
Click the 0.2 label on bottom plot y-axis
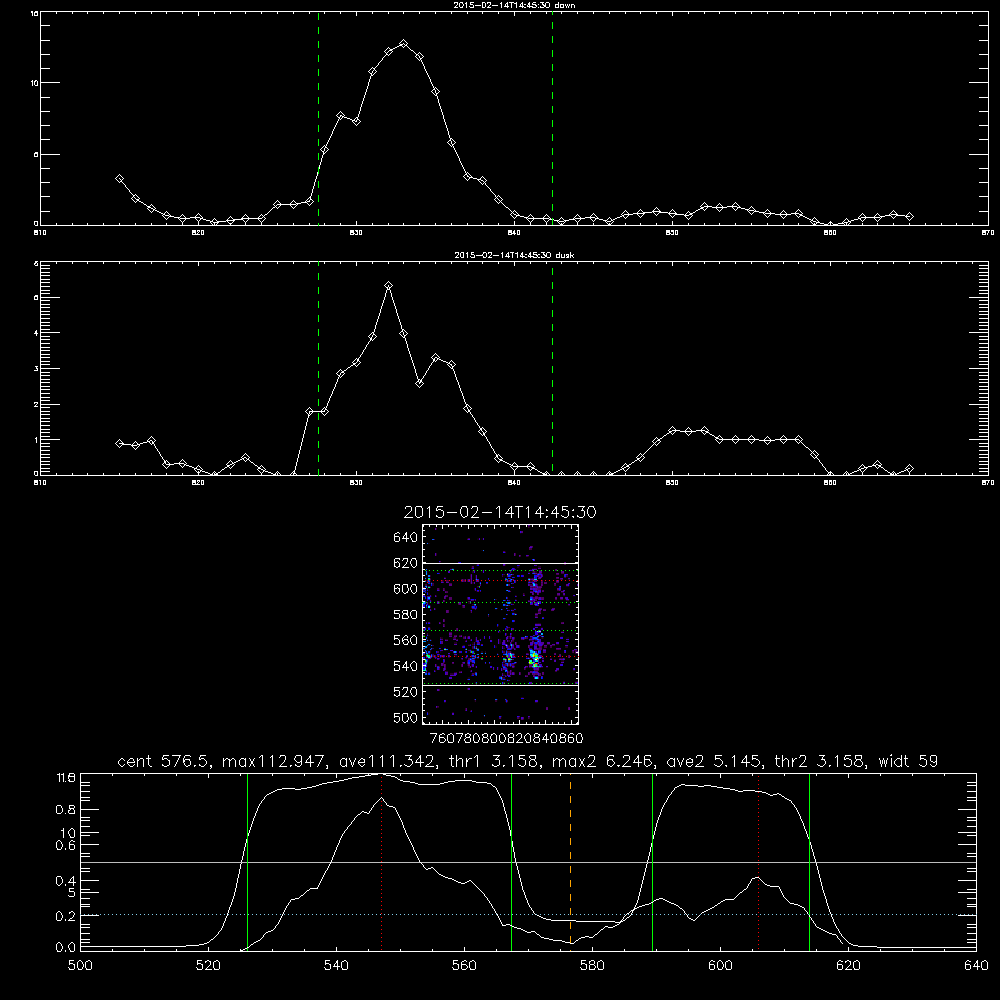(x=66, y=916)
